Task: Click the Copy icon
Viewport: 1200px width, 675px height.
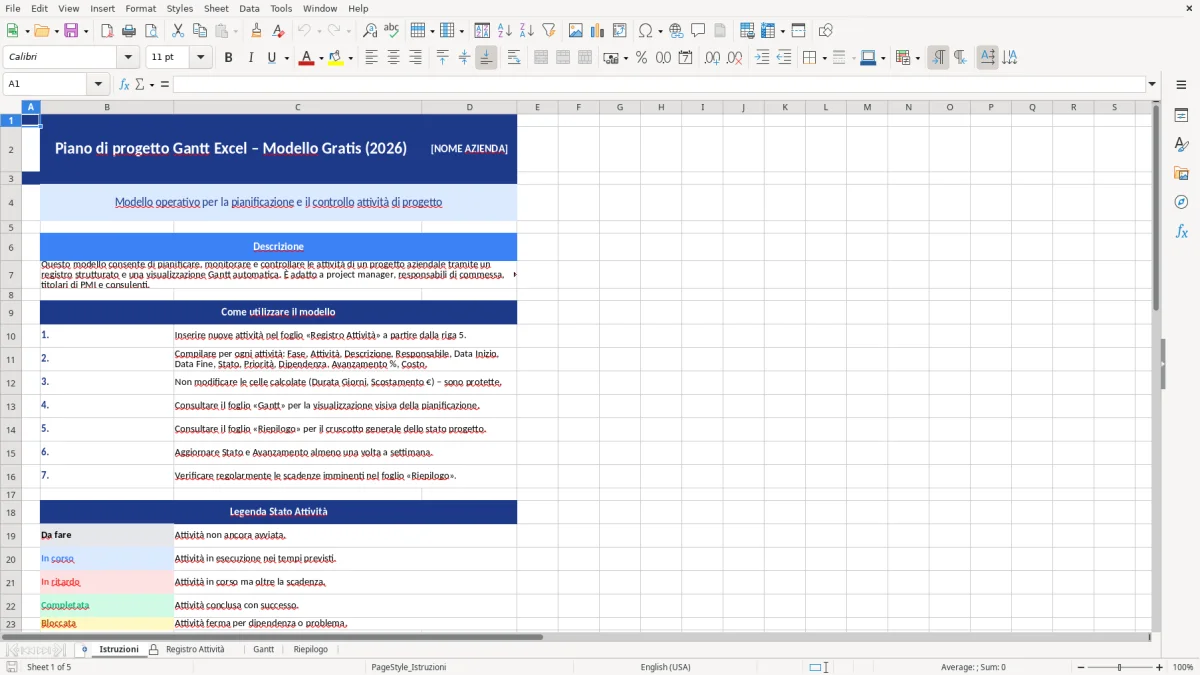Action: click(200, 31)
